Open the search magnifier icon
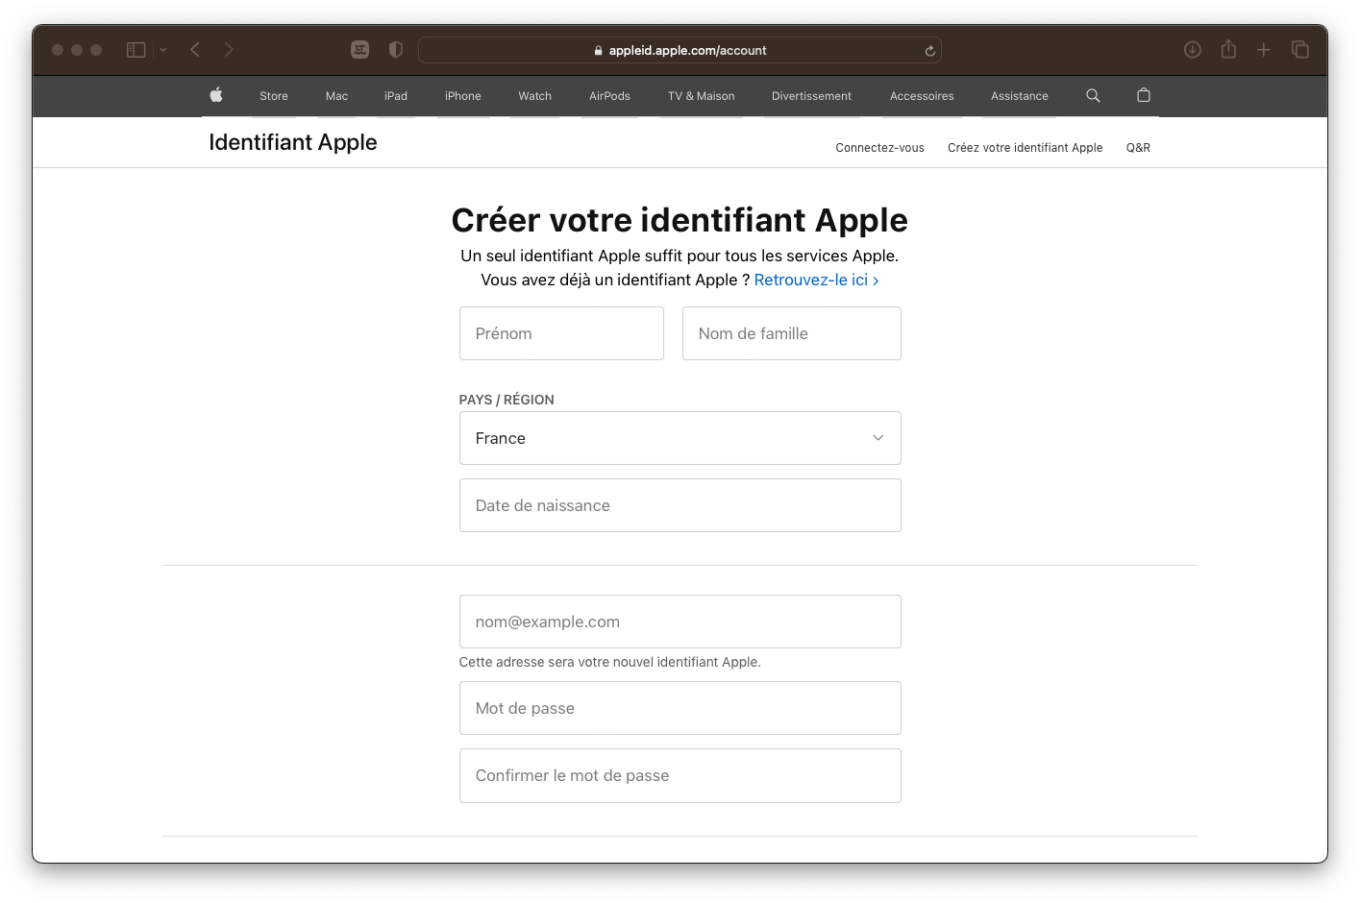Viewport: 1360px width, 903px height. coord(1093,96)
